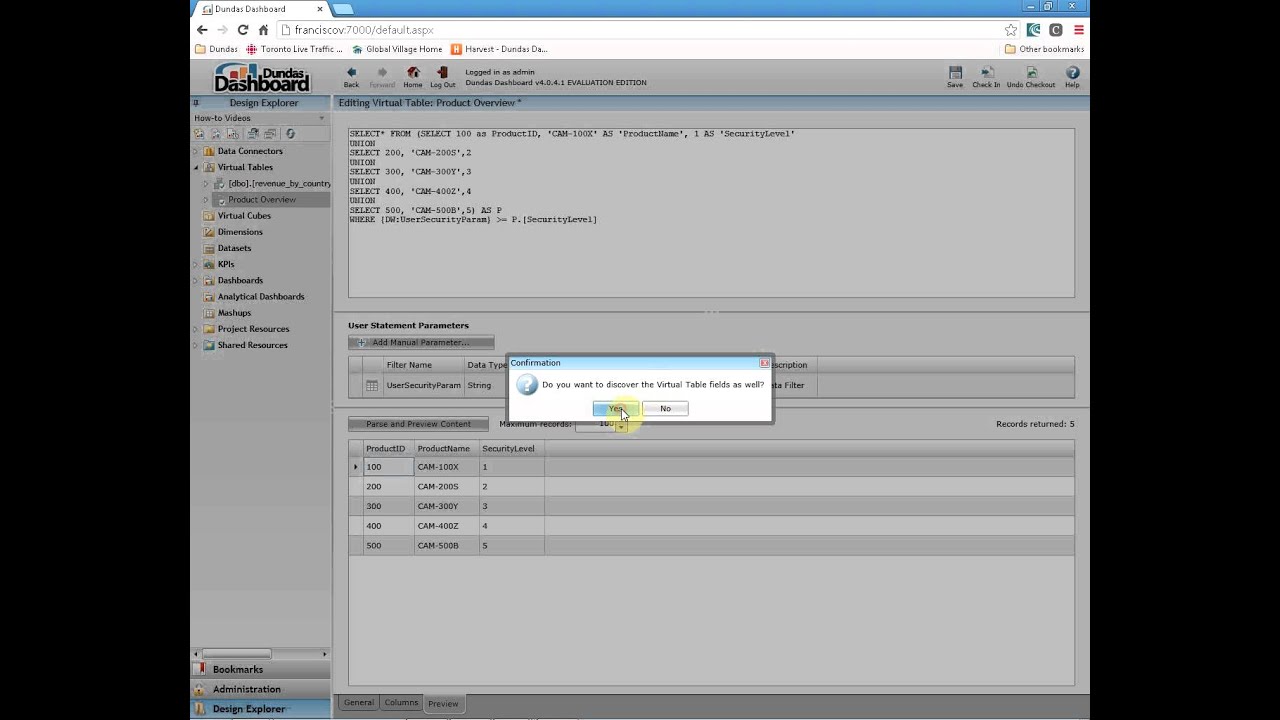The image size is (1280, 720).
Task: Expand the Project Resources node
Action: tap(196, 329)
